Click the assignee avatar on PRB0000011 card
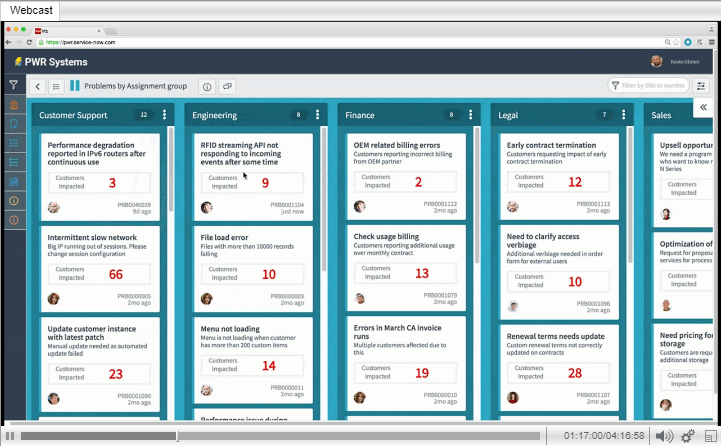 point(206,390)
